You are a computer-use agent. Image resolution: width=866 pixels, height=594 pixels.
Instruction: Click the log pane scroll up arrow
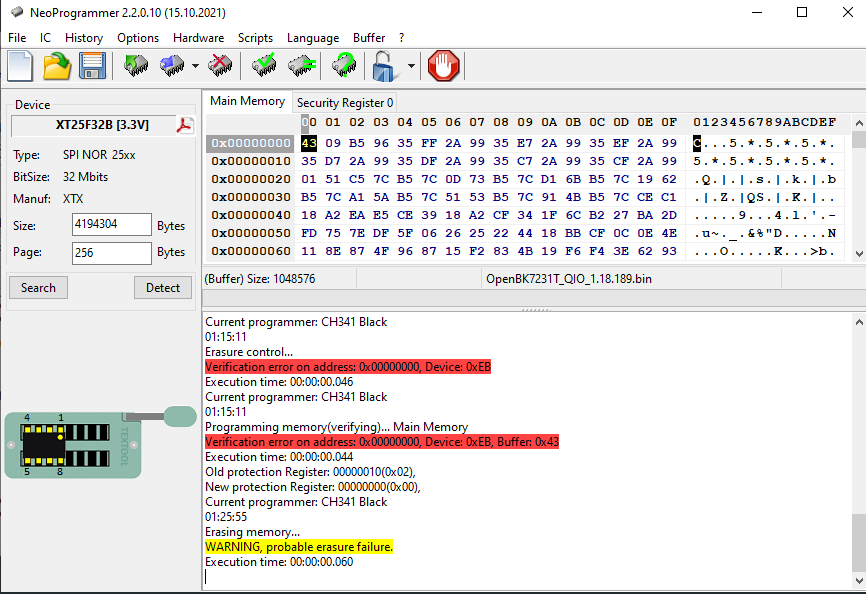pyautogui.click(x=859, y=322)
